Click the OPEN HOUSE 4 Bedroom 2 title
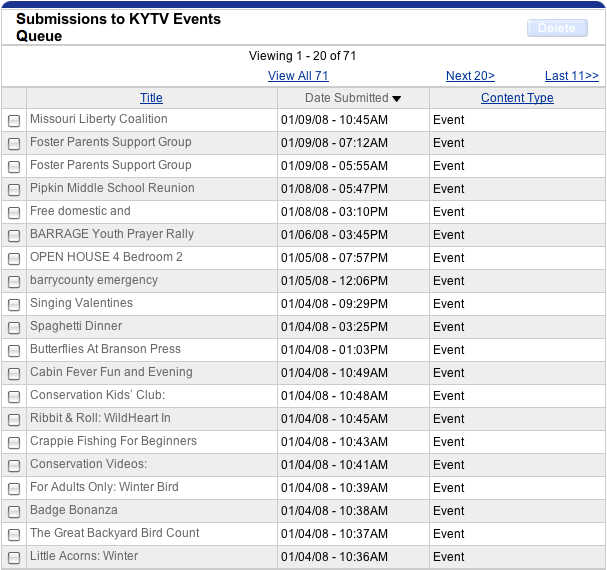 click(106, 257)
